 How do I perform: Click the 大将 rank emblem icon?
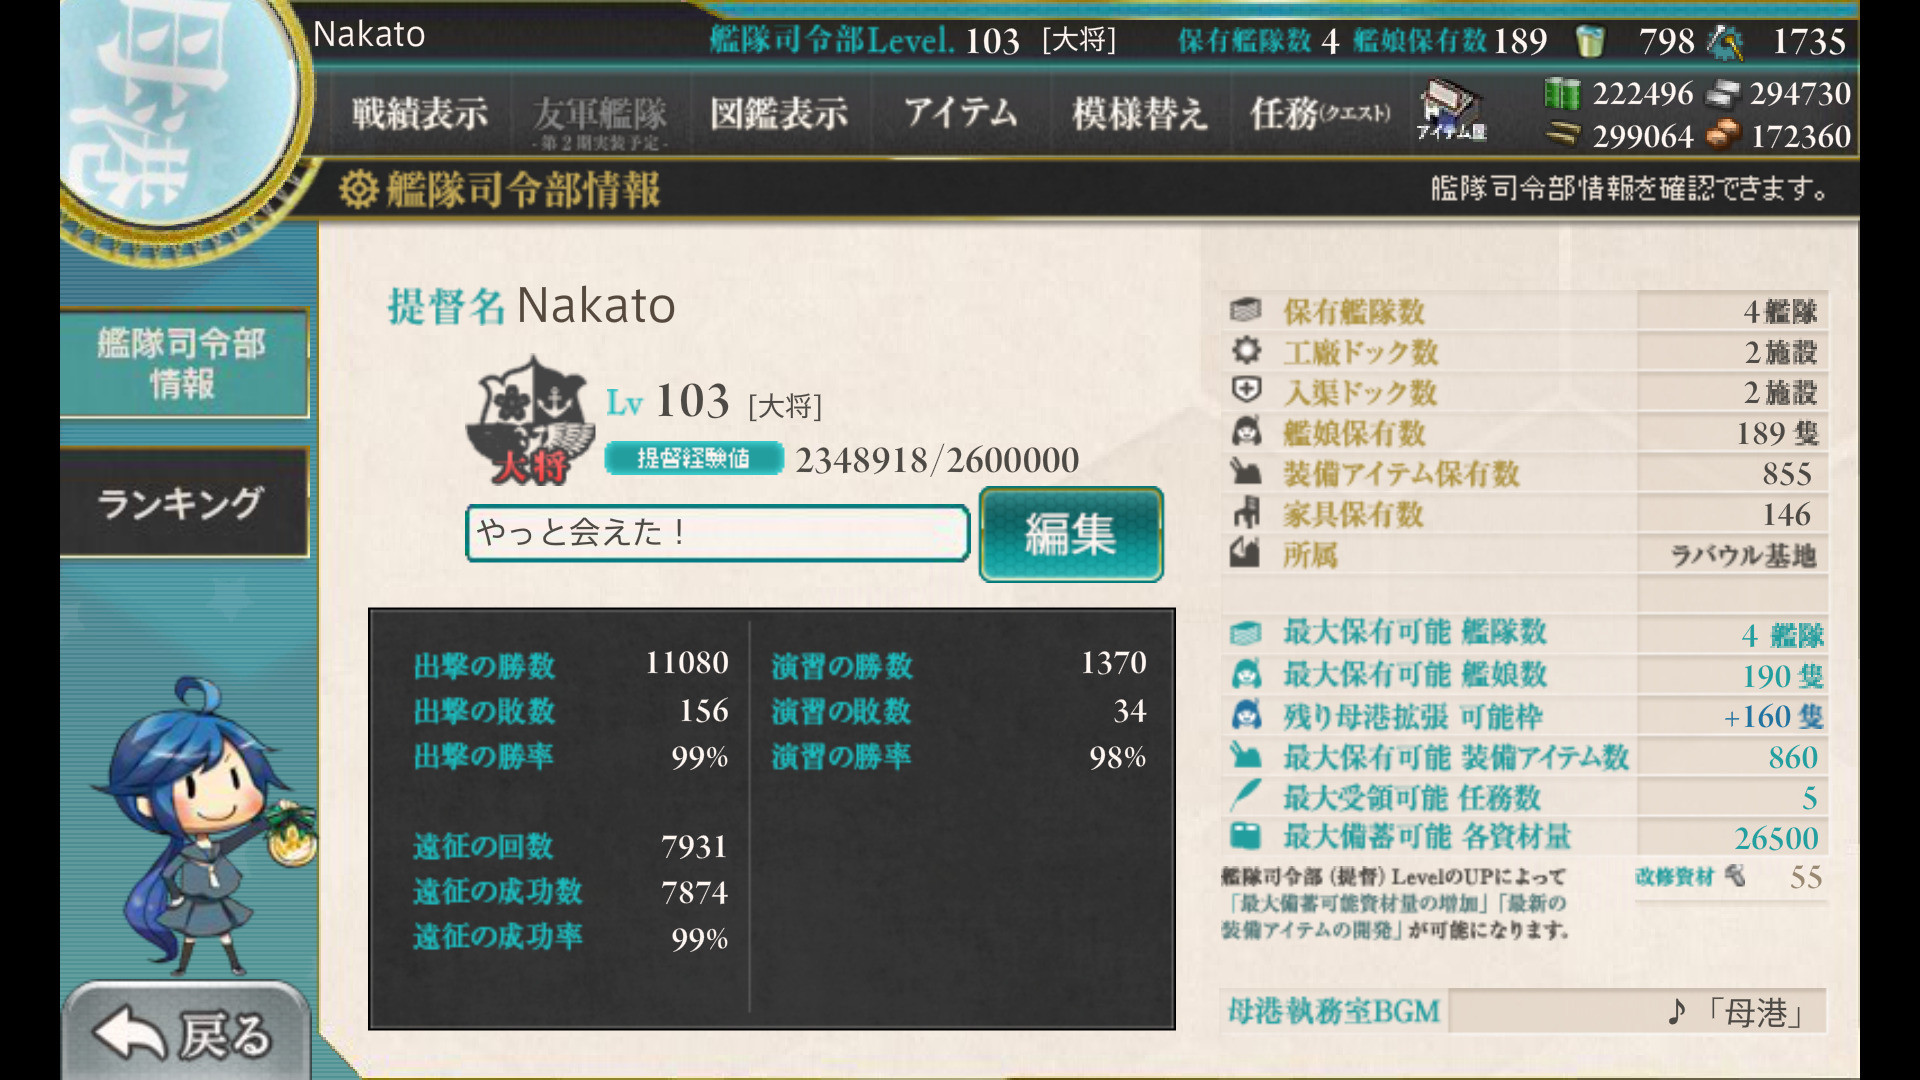pos(530,421)
